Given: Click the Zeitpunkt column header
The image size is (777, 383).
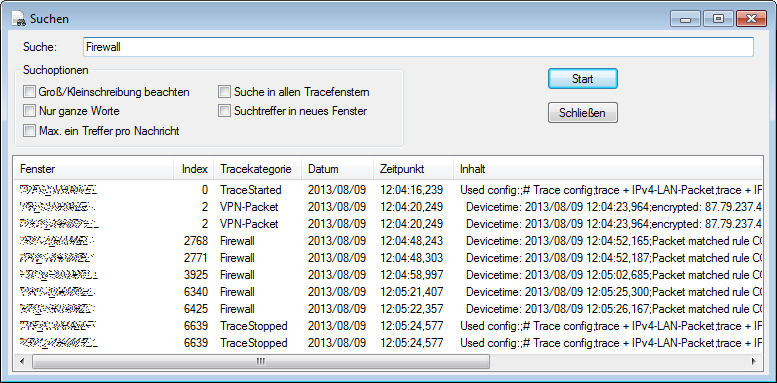Looking at the screenshot, I should (x=413, y=169).
